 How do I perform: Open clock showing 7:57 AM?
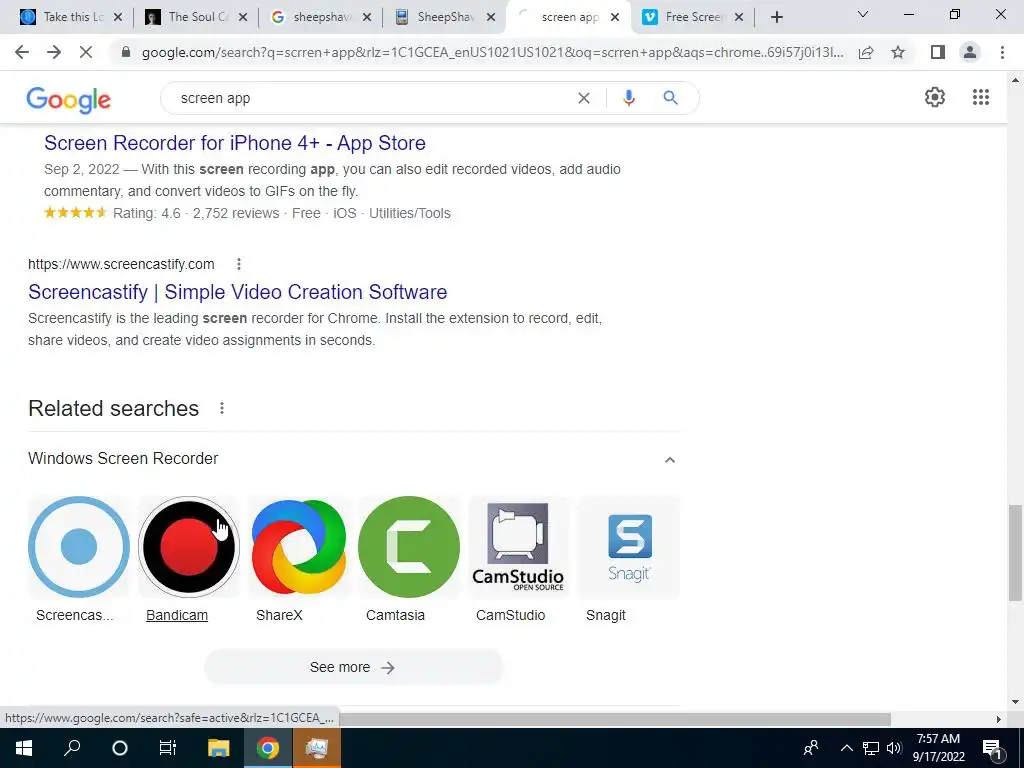coord(938,748)
